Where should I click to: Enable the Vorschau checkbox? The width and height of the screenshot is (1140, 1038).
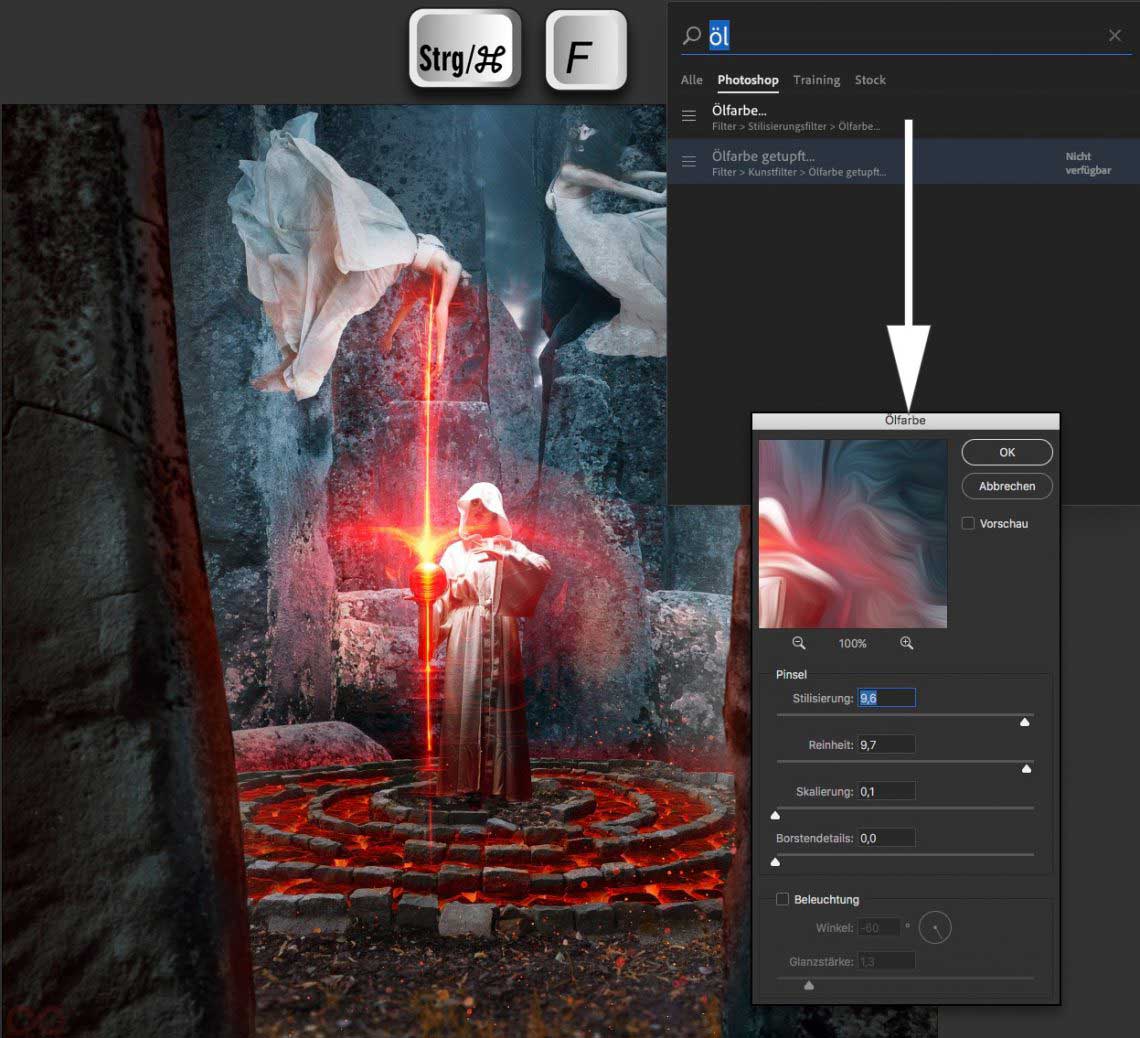pos(968,523)
